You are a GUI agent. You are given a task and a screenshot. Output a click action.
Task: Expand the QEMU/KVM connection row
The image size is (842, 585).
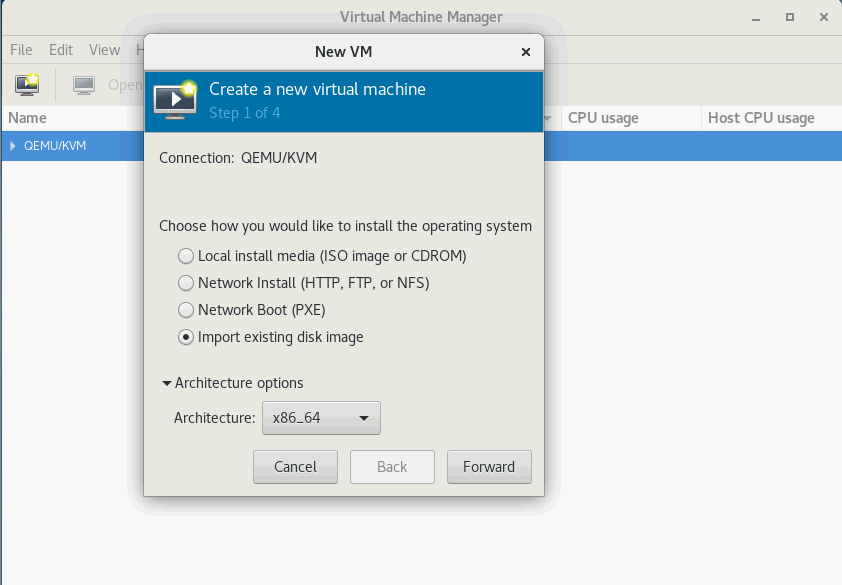tap(13, 146)
